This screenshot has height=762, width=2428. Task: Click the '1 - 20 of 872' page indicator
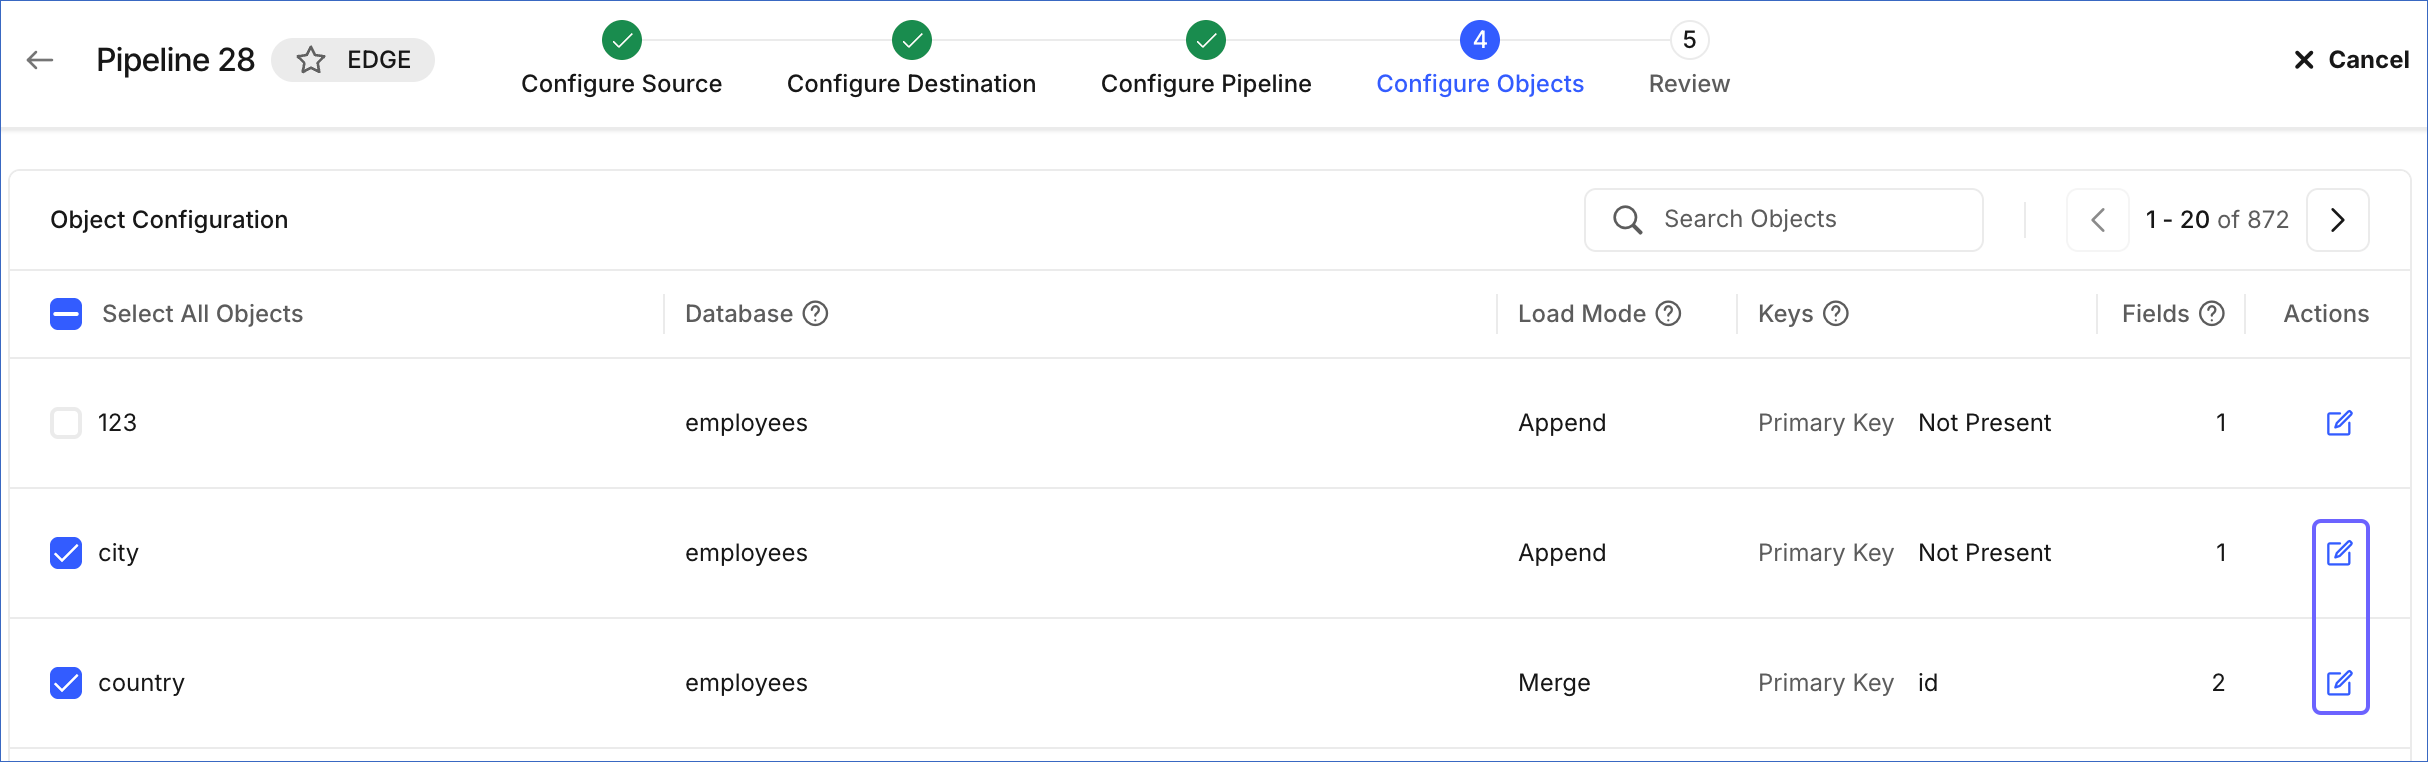pos(2217,220)
